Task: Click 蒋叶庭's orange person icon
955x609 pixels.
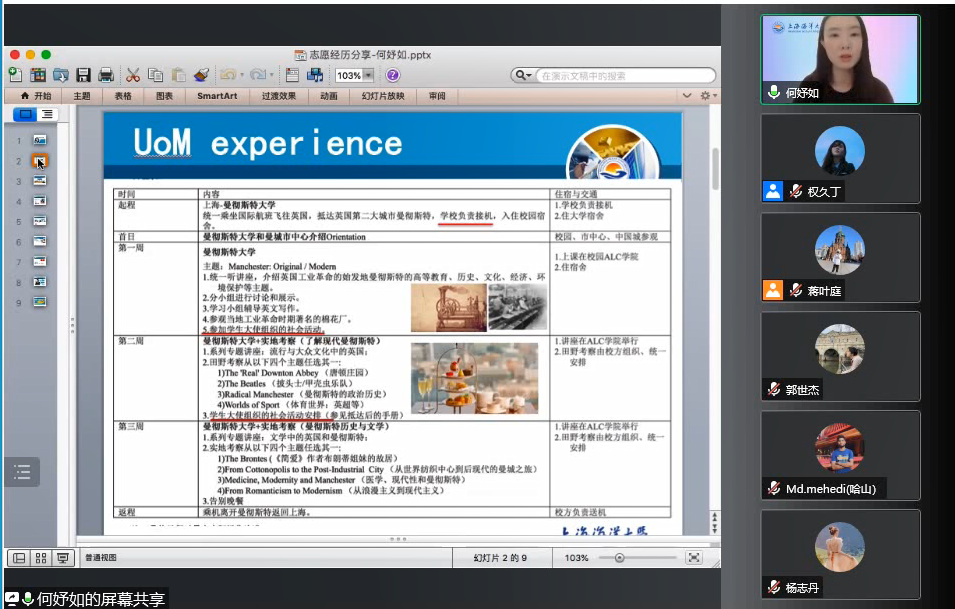Action: (x=773, y=290)
